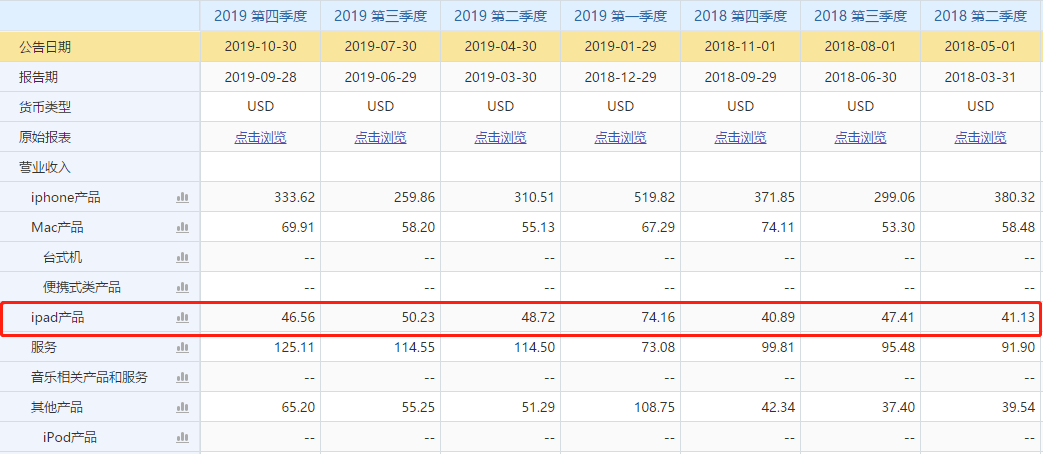Open the chart icon for 便携式类产品 row
This screenshot has height=454, width=1043.
(x=182, y=287)
